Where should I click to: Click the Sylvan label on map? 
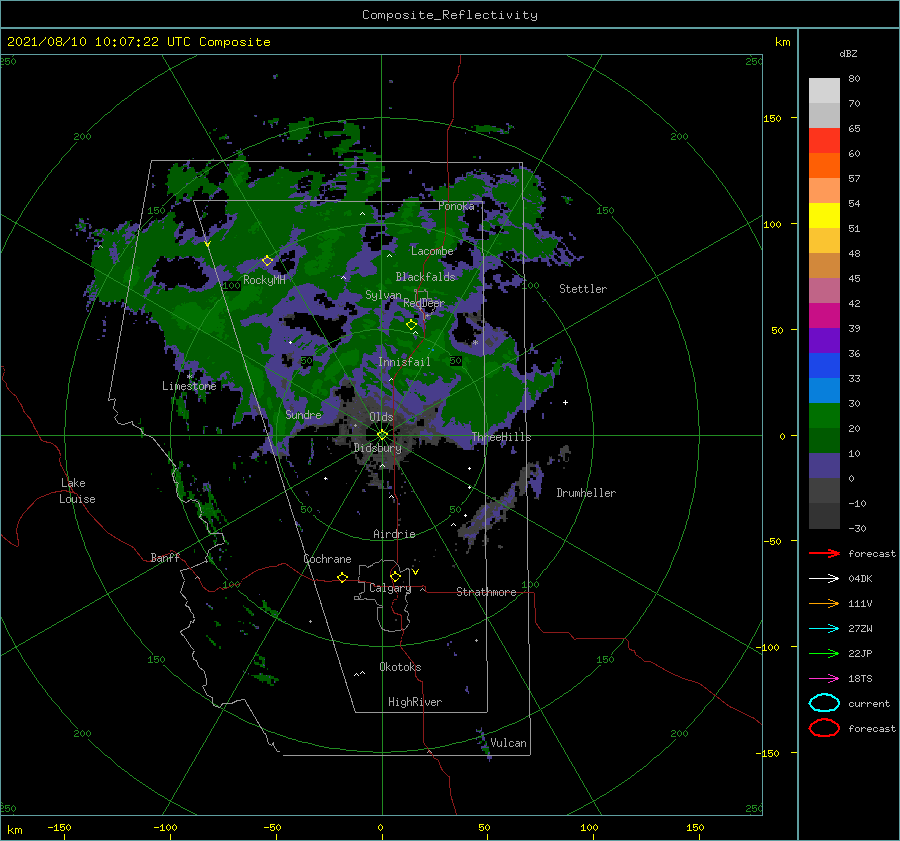coord(383,295)
